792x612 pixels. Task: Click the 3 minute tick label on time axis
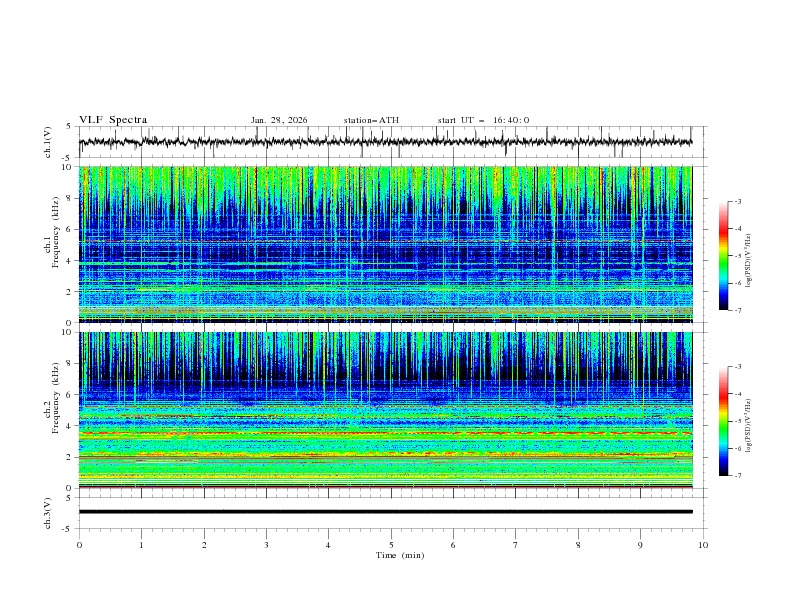tap(266, 545)
